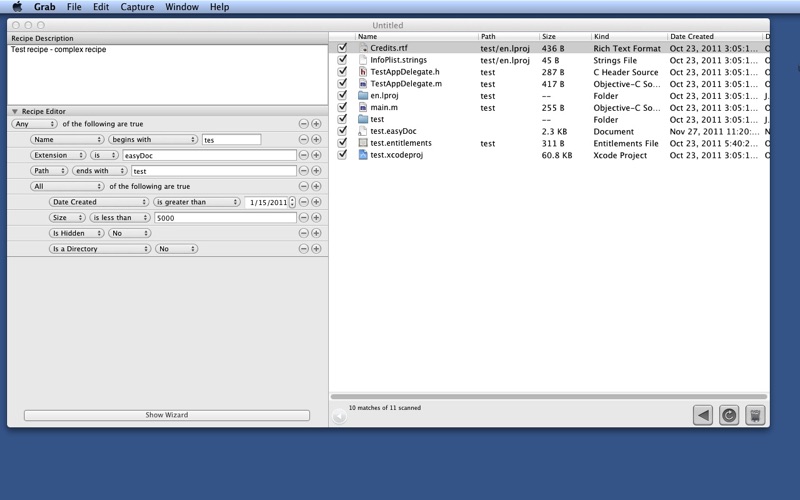Add a rule after Is Hidden
The height and width of the screenshot is (500, 800).
[316, 233]
